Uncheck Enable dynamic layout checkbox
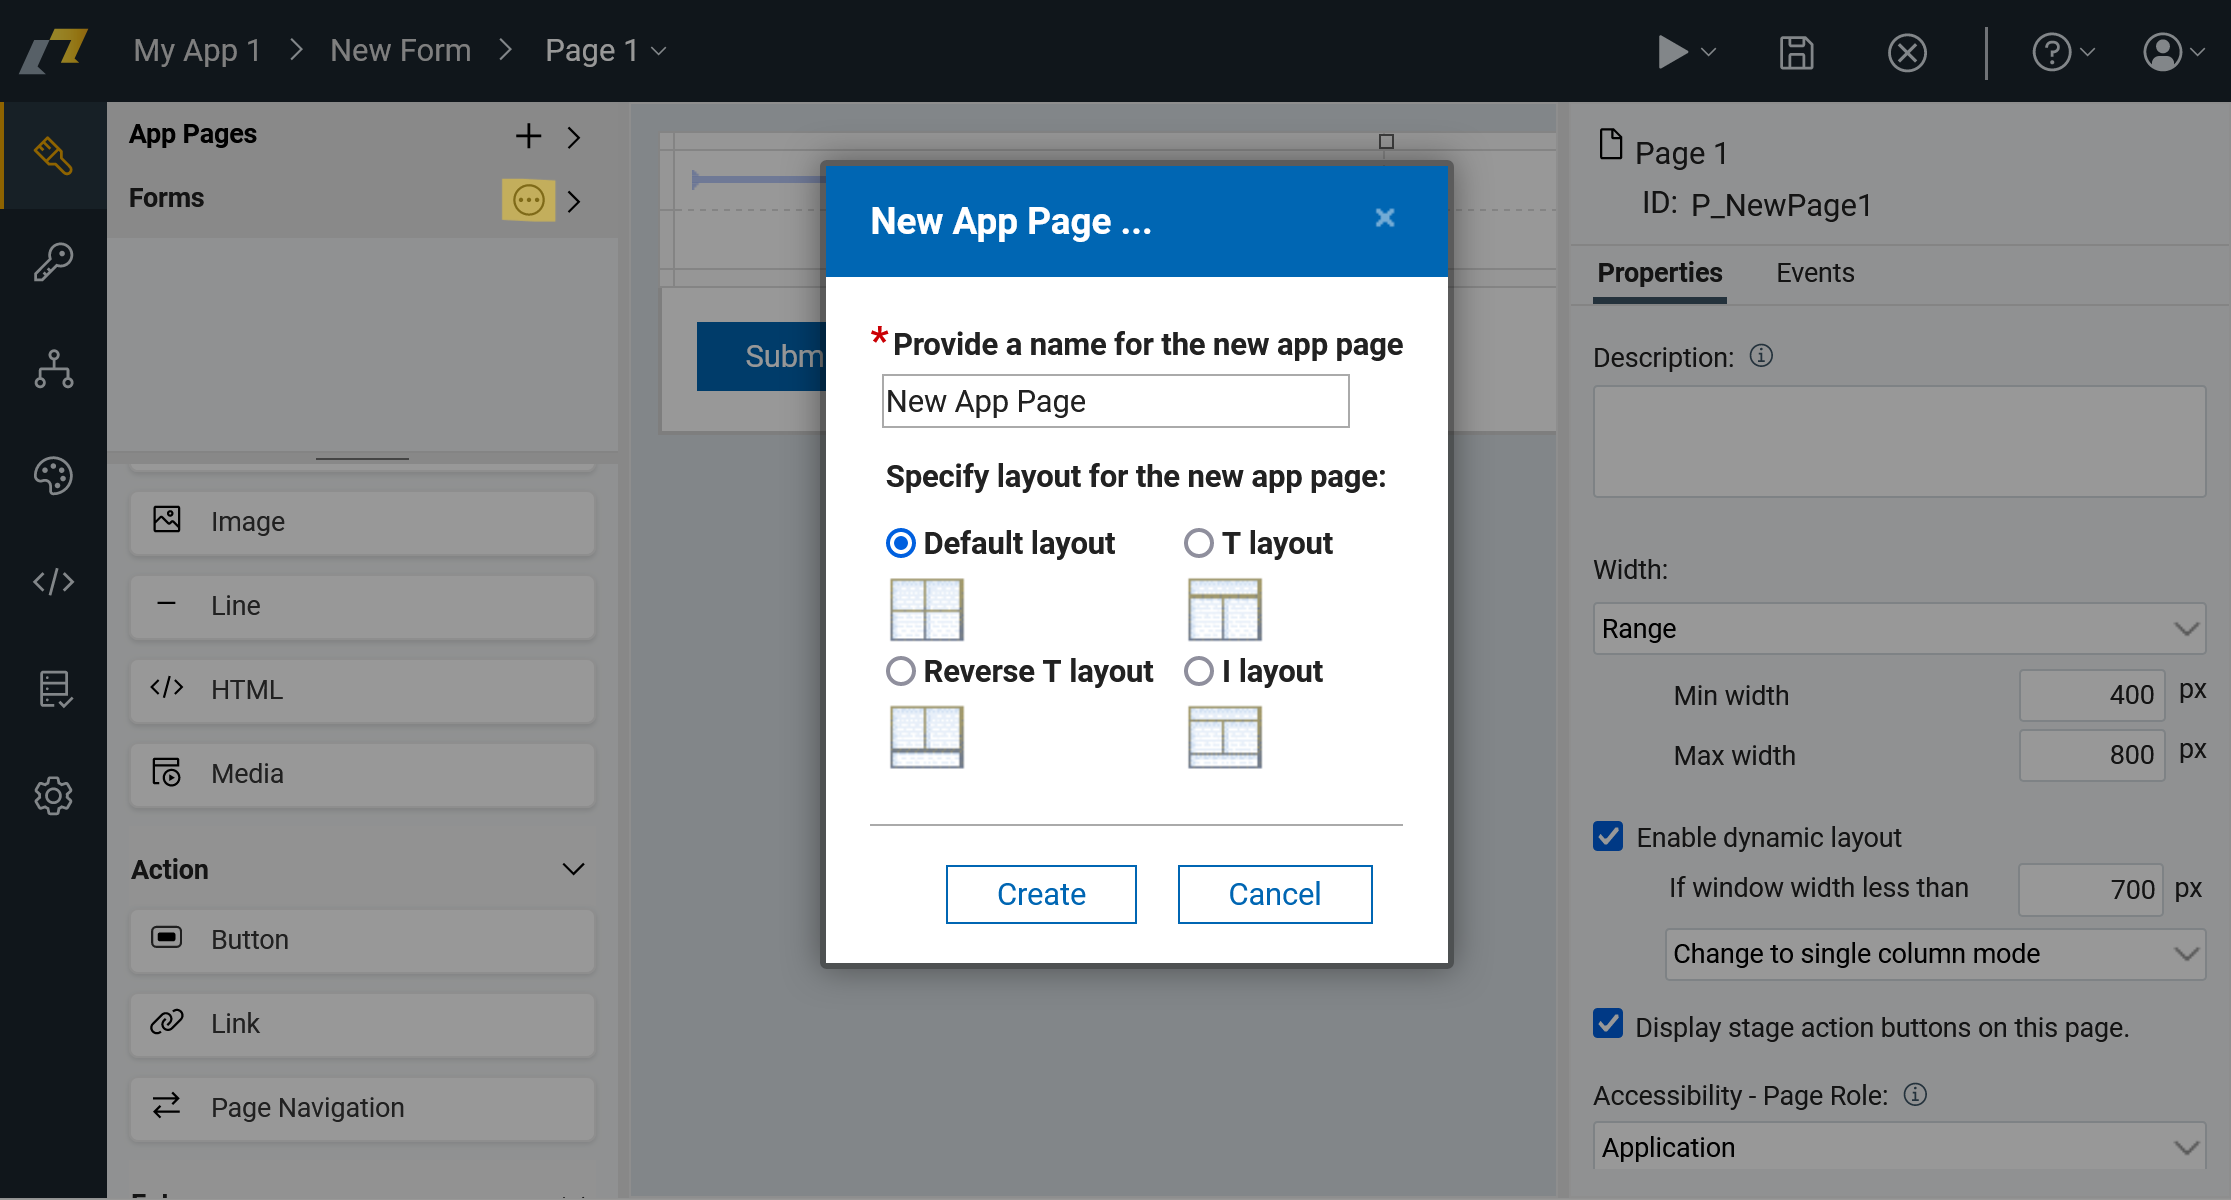 1608,836
